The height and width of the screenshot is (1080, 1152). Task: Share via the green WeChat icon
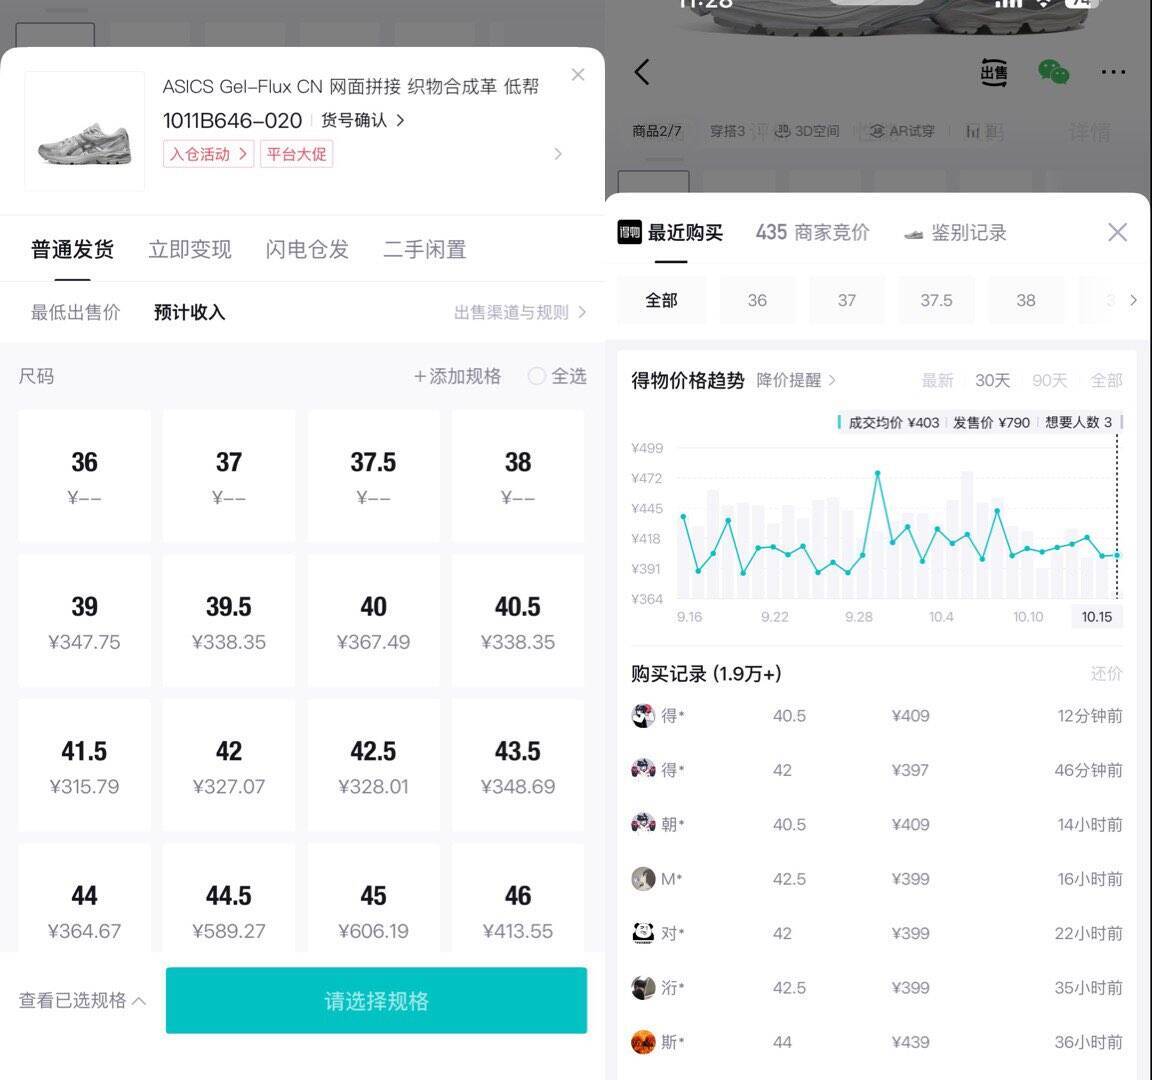(1054, 72)
